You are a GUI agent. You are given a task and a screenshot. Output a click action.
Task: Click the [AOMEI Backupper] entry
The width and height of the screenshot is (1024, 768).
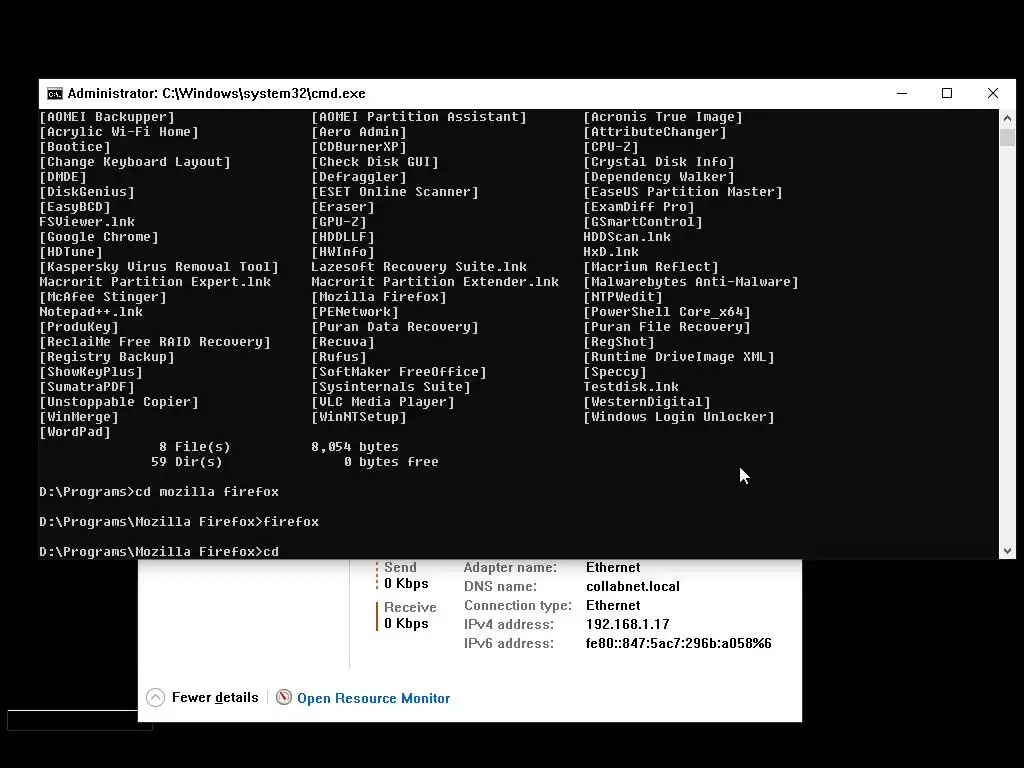107,117
